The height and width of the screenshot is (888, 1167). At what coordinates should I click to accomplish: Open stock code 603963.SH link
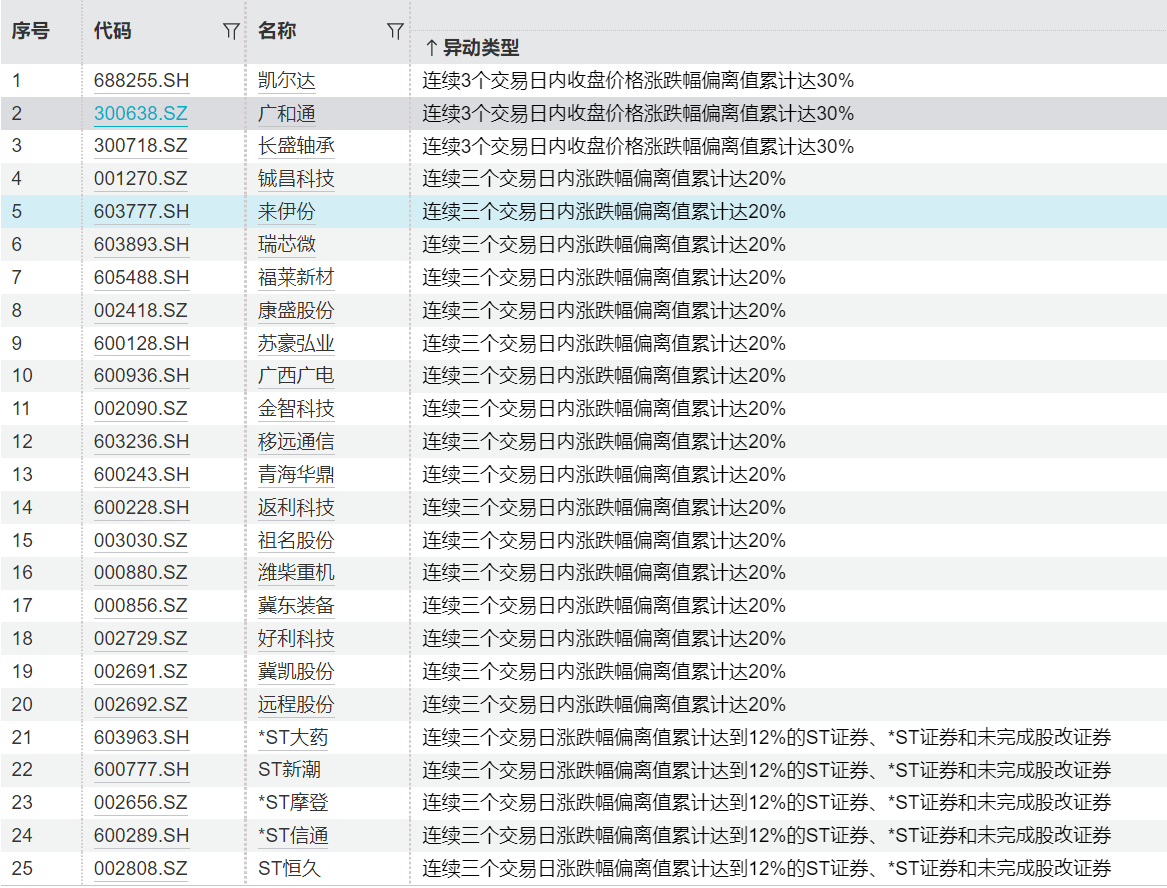[141, 738]
